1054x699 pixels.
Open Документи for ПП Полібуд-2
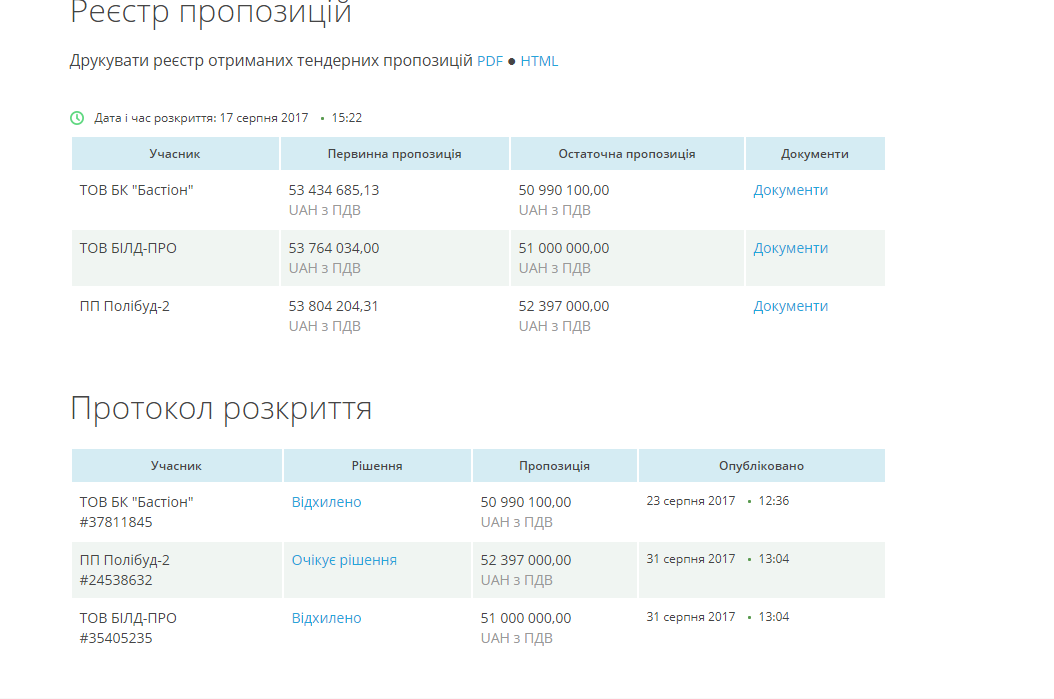pos(790,306)
